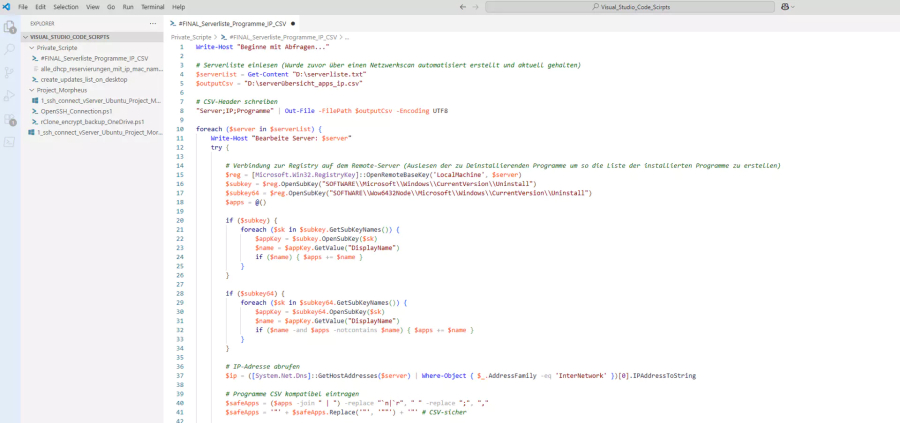The height and width of the screenshot is (423, 900).
Task: Select the #FINAL_Serverliste_Programme_IP_CSV editor tab
Action: tap(230, 22)
